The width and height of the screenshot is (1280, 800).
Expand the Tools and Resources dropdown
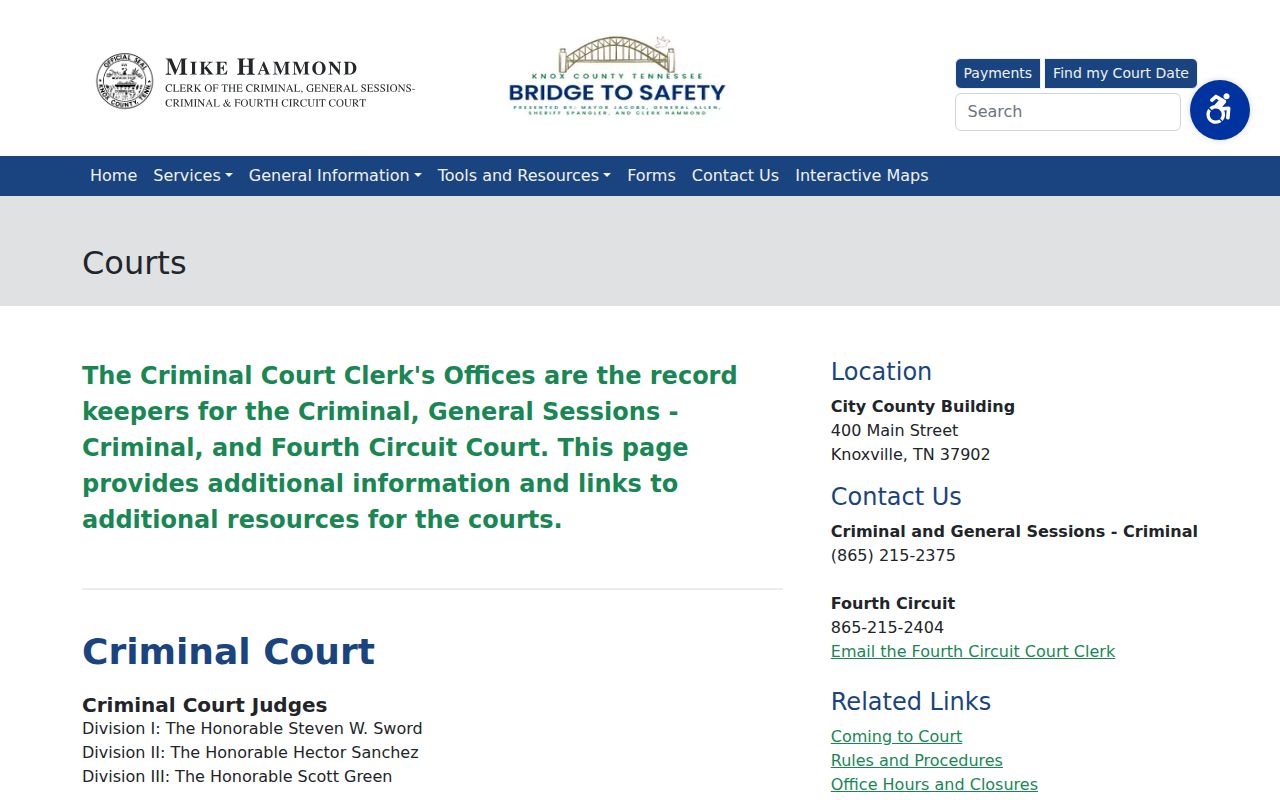tap(524, 175)
